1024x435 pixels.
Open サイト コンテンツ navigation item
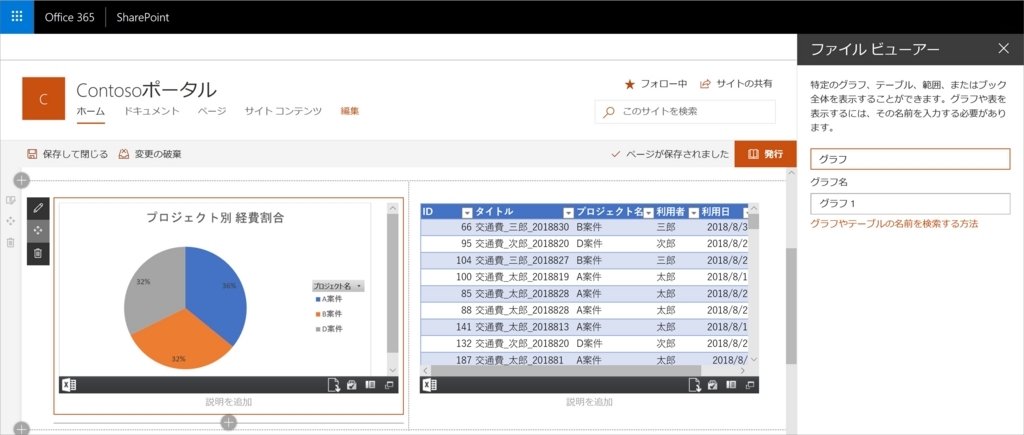(x=283, y=112)
